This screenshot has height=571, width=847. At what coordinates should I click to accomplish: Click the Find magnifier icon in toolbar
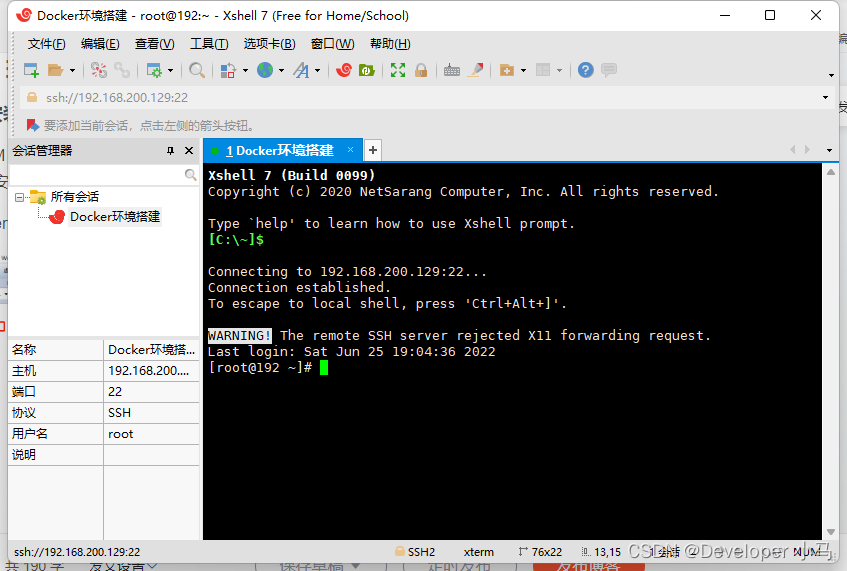(x=197, y=70)
